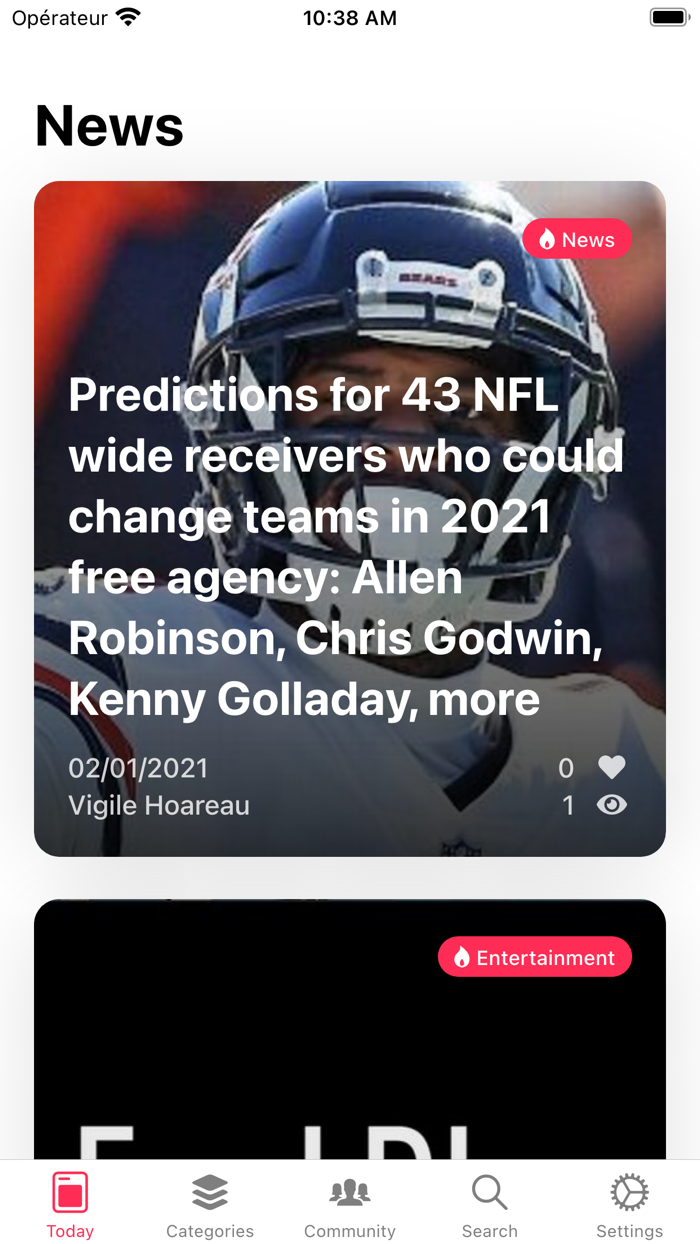Image resolution: width=700 pixels, height=1244 pixels.
Task: Tap the flame icon on Entertainment badge
Action: point(462,958)
